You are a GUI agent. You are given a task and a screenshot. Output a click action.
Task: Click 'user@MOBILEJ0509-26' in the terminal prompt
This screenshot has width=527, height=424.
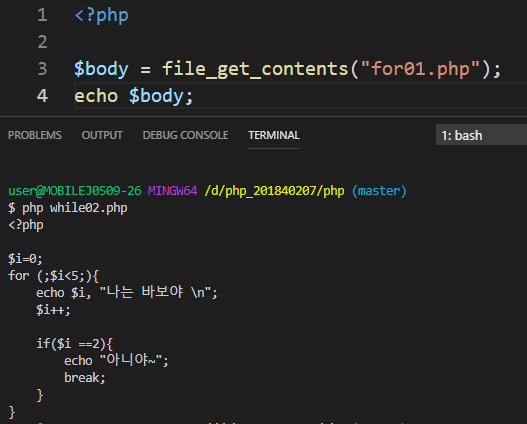coord(75,191)
